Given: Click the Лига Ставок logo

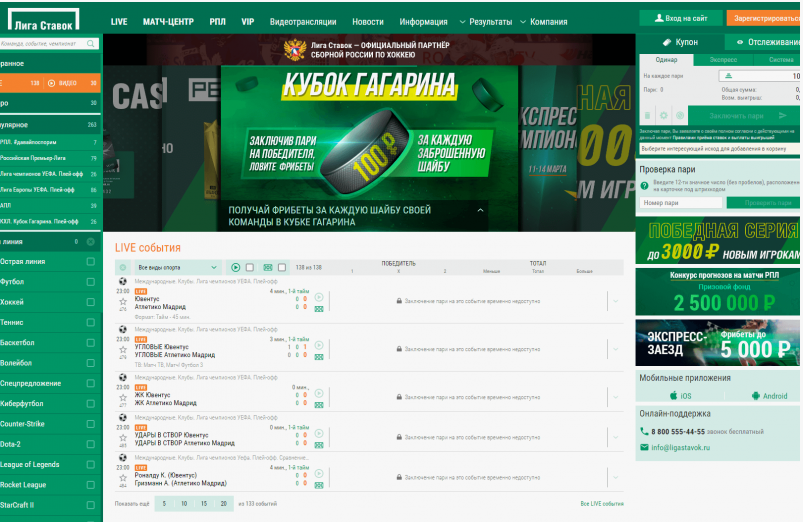Looking at the screenshot, I should 44,19.
